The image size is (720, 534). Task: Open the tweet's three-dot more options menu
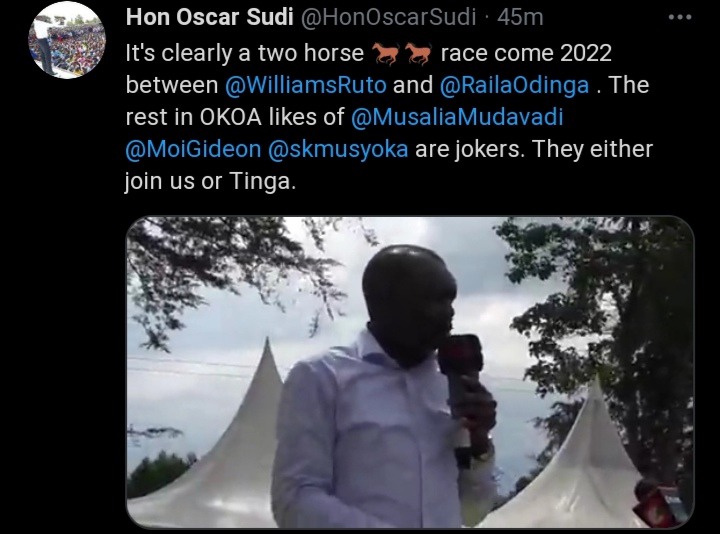click(680, 17)
